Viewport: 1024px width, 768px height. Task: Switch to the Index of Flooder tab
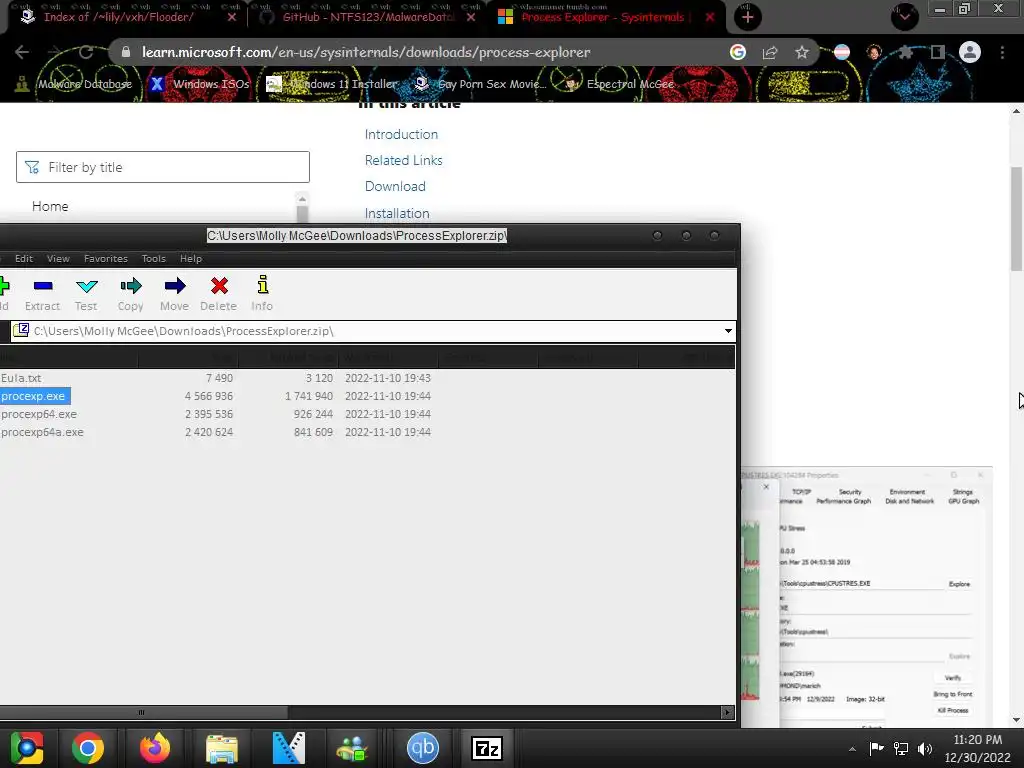[118, 17]
